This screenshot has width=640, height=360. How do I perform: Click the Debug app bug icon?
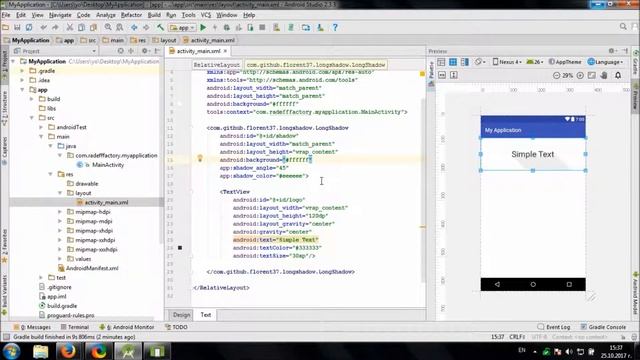(x=227, y=27)
